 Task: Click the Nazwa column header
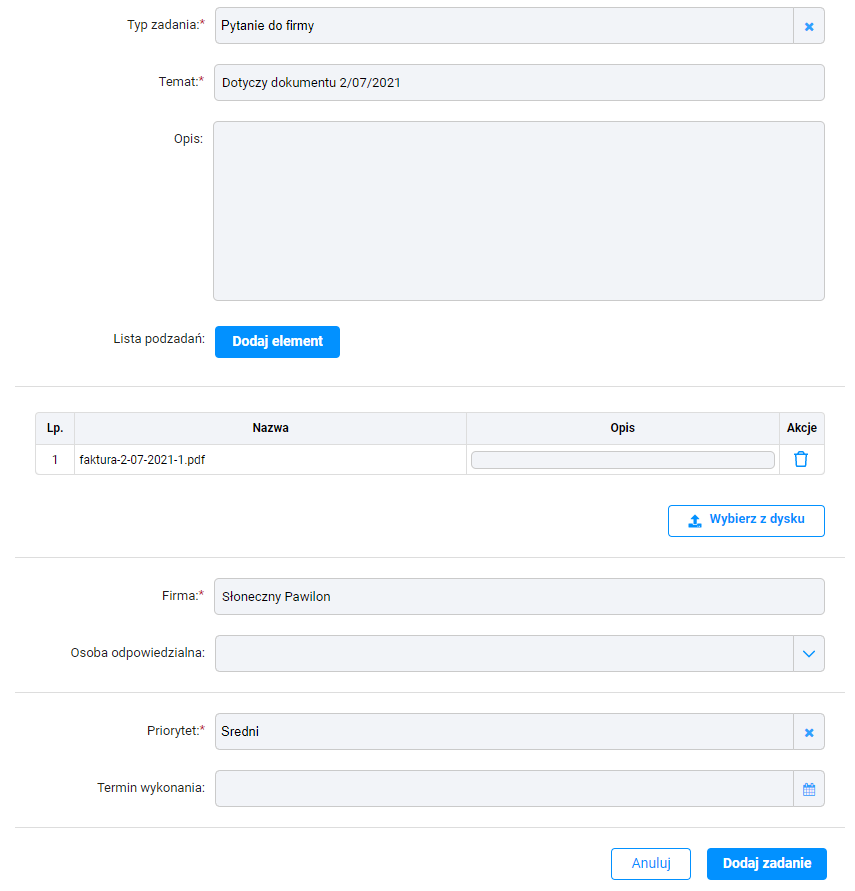270,428
